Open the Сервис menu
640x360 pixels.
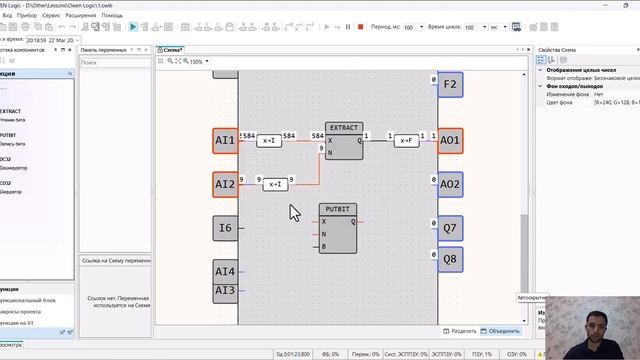(x=51, y=16)
